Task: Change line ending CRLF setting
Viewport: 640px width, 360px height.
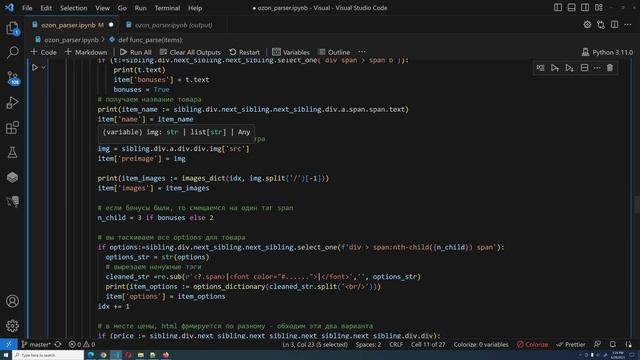Action: [396, 344]
